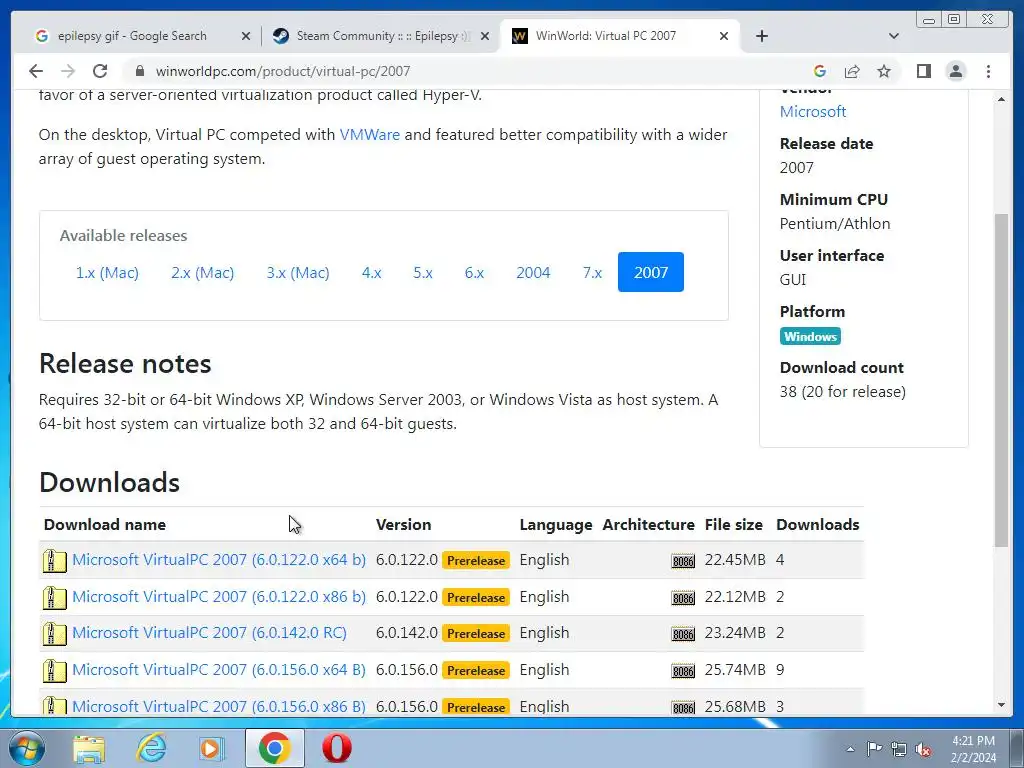The image size is (1024, 768).
Task: Click the active 2007 release button
Action: [x=650, y=272]
